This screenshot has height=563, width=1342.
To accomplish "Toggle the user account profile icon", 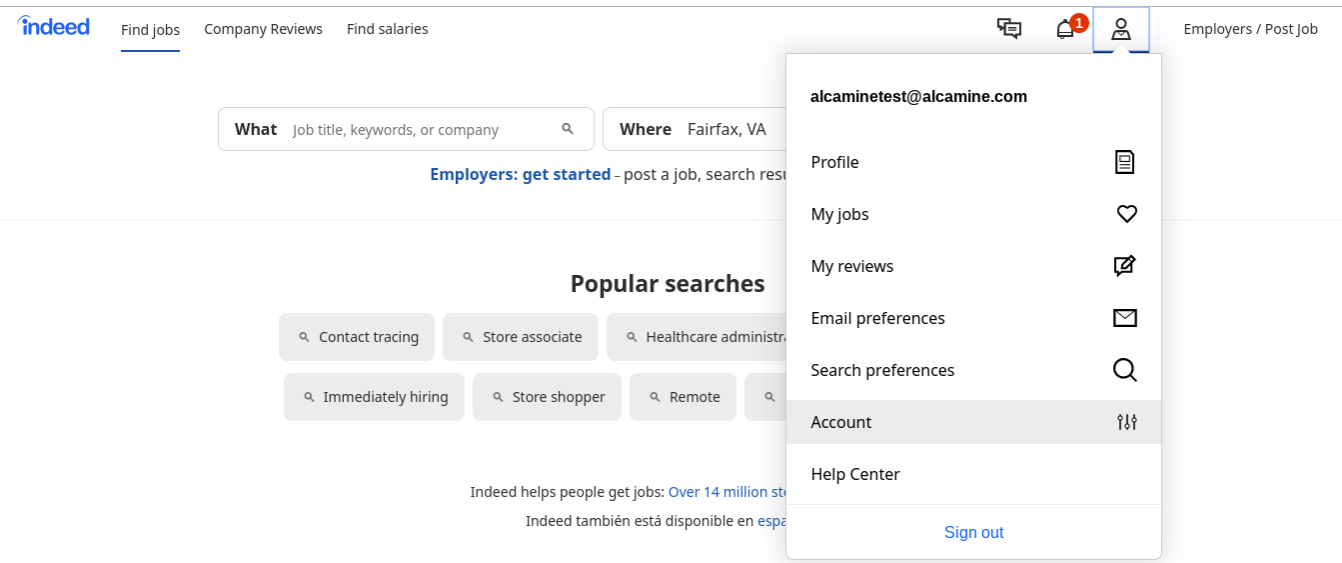I will tap(1121, 29).
